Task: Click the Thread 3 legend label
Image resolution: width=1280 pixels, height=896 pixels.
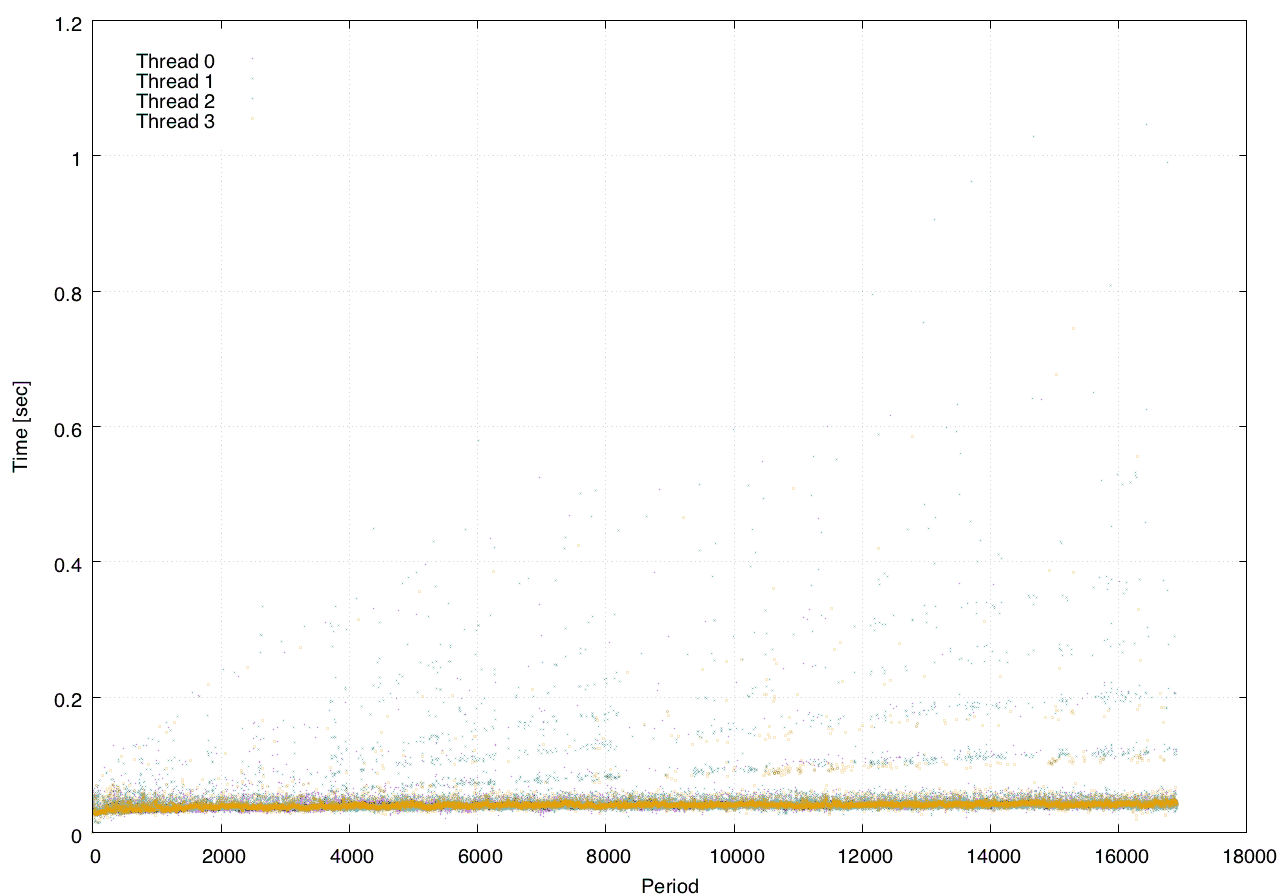Action: point(176,121)
